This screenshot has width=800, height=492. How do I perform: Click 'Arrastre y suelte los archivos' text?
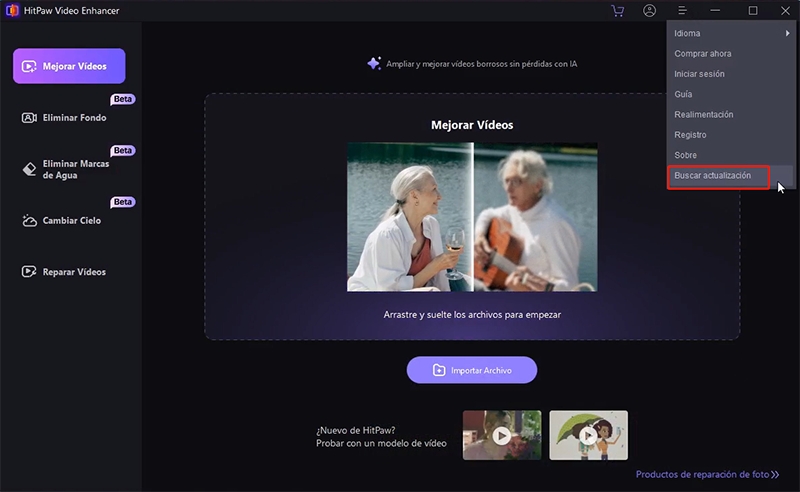pyautogui.click(x=472, y=315)
